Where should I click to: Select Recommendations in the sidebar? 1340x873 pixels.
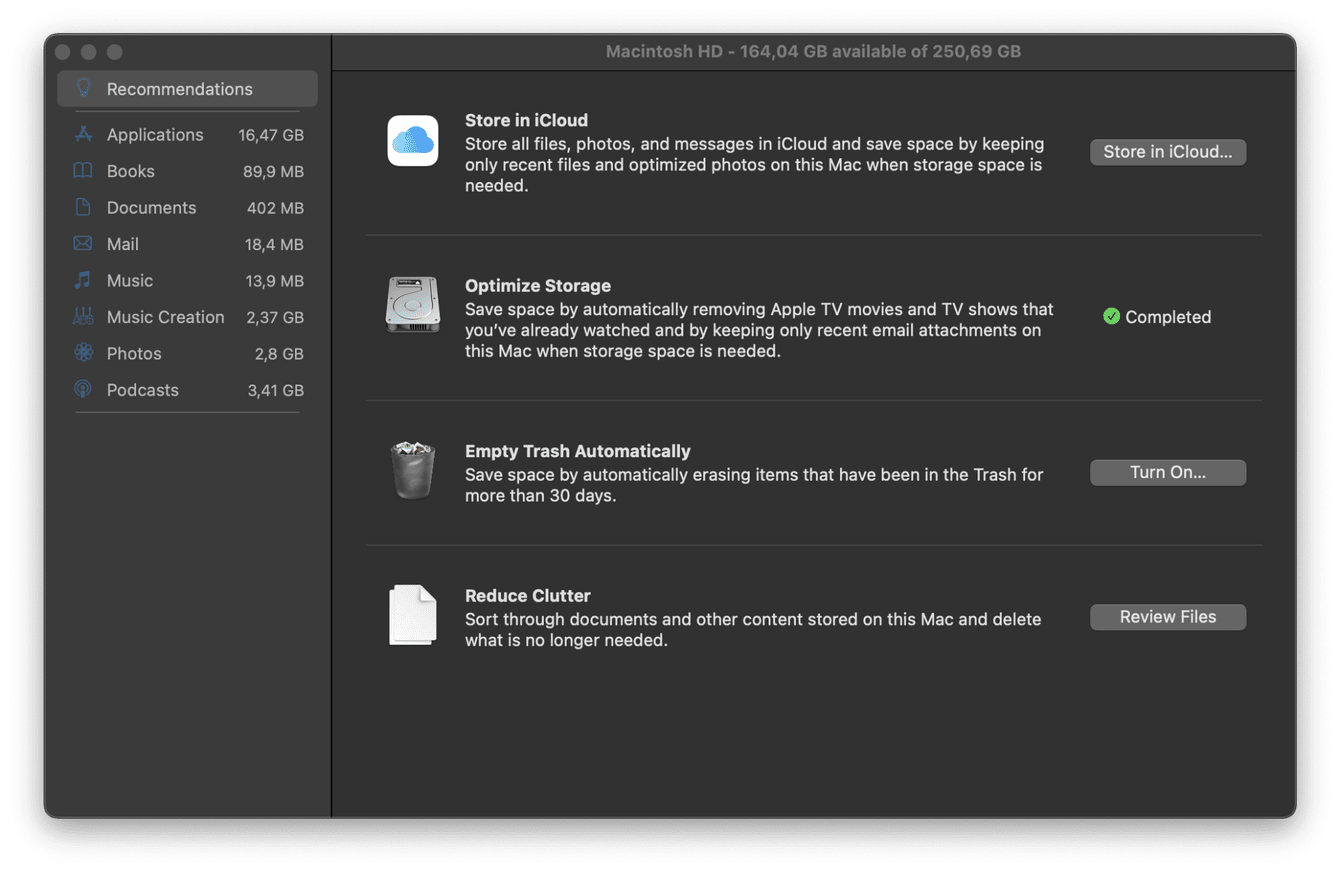tap(188, 89)
